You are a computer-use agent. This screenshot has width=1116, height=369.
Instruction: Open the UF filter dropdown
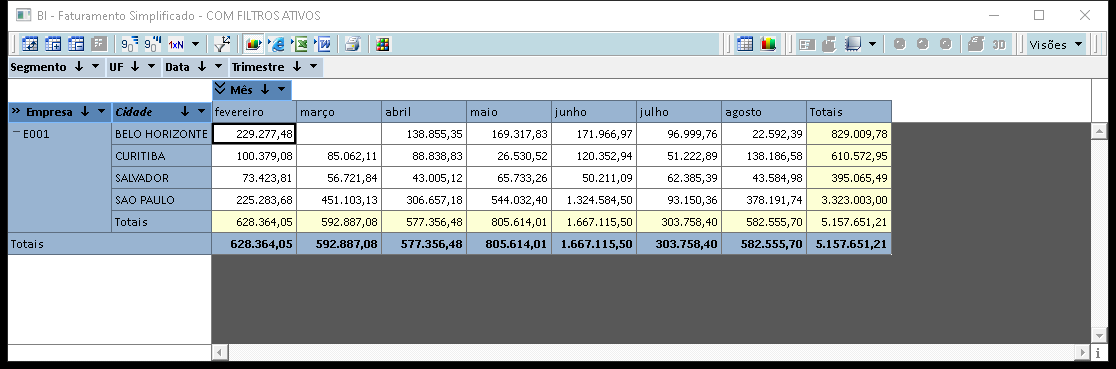point(151,67)
